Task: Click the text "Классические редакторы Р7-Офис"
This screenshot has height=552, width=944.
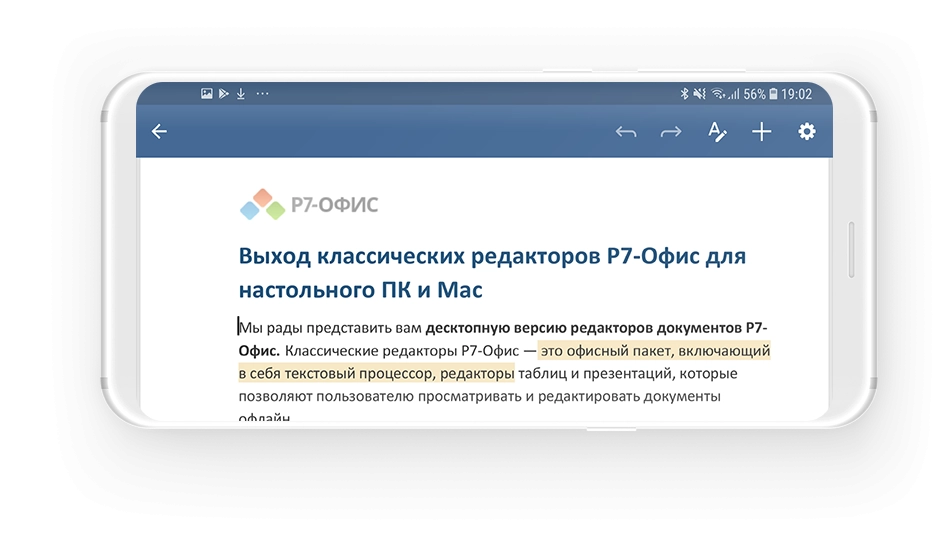Action: 402,351
